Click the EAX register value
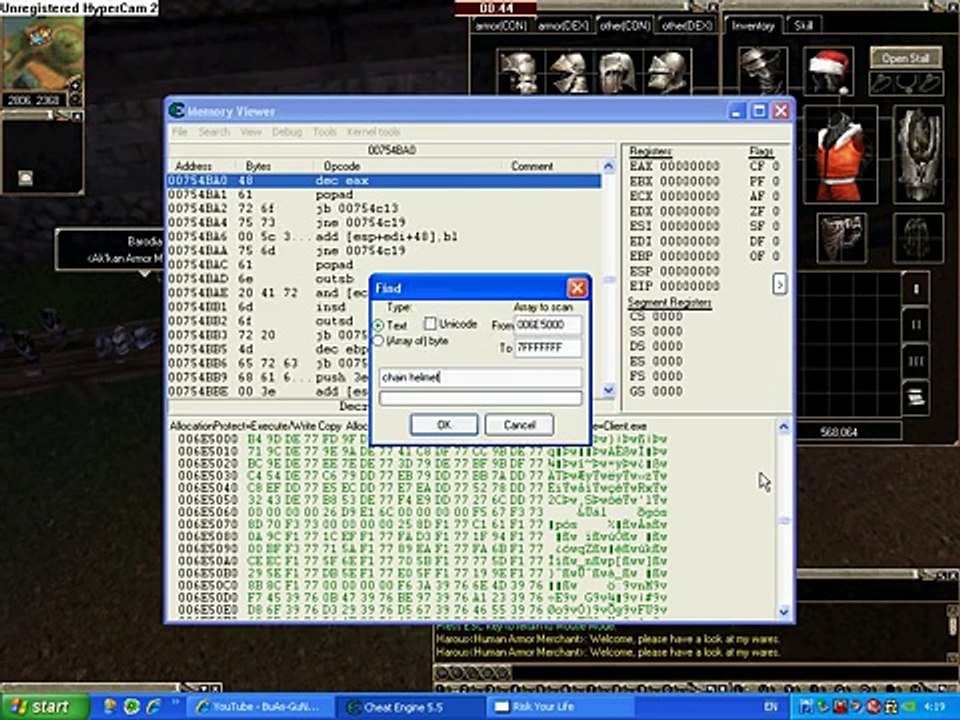960x720 pixels. pos(689,167)
